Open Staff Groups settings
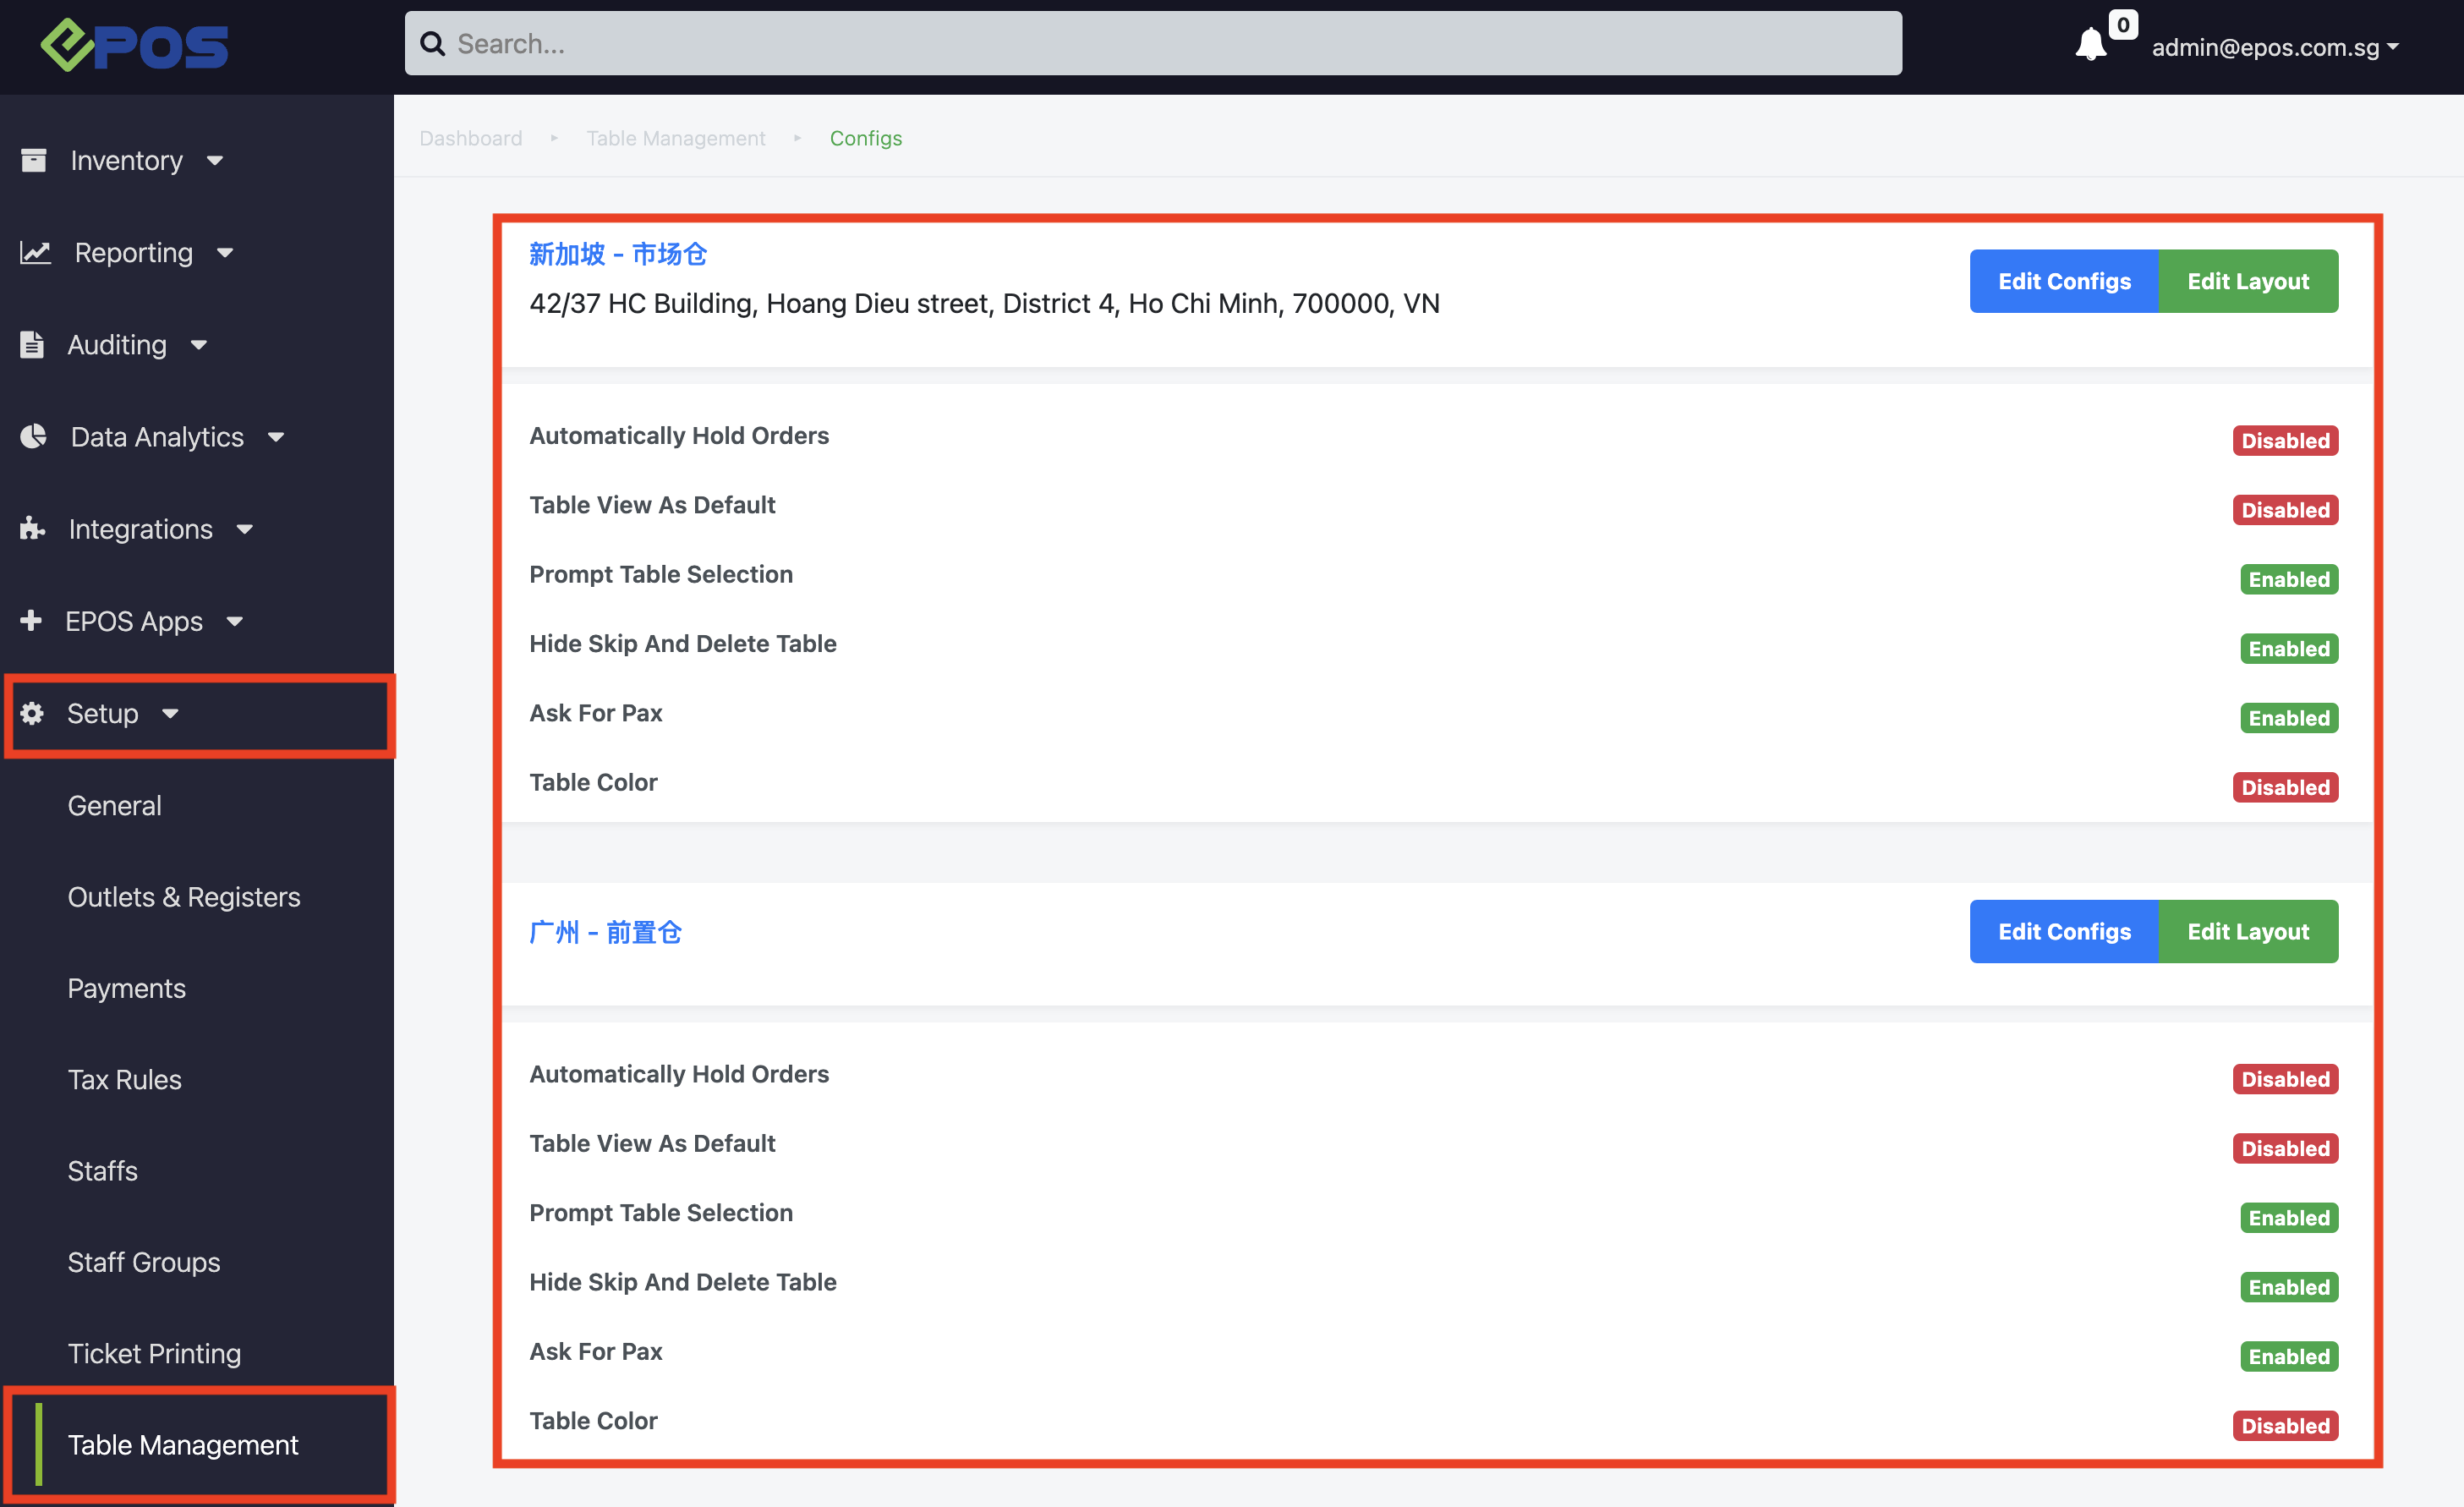Image resolution: width=2464 pixels, height=1507 pixels. point(144,1262)
